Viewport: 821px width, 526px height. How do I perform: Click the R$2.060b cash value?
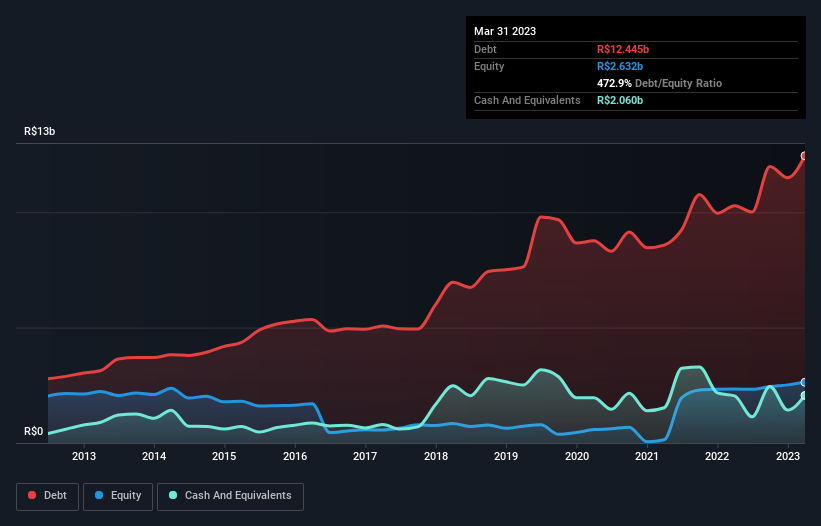point(620,100)
